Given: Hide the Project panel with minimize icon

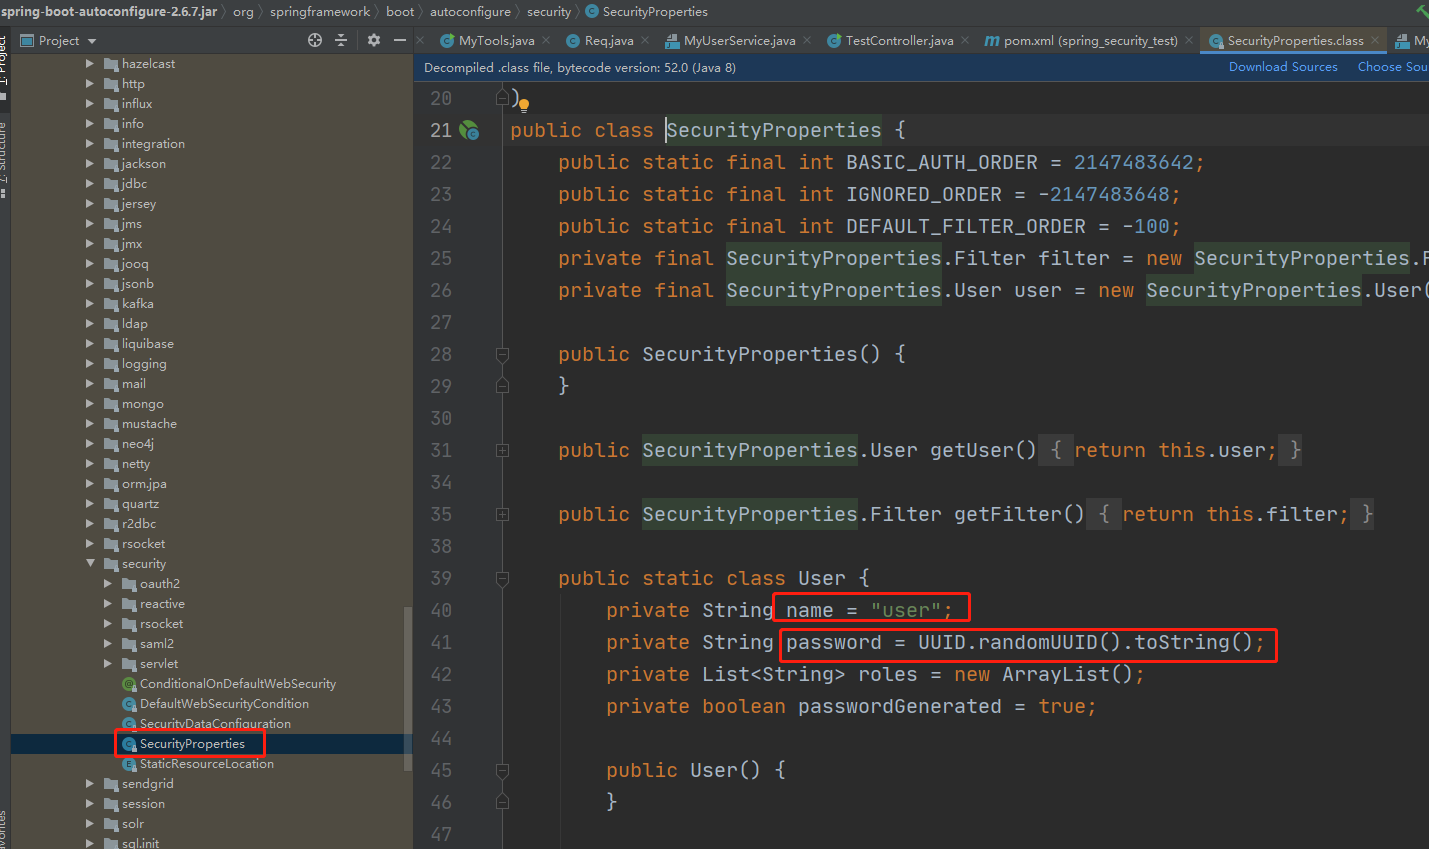Looking at the screenshot, I should point(400,40).
